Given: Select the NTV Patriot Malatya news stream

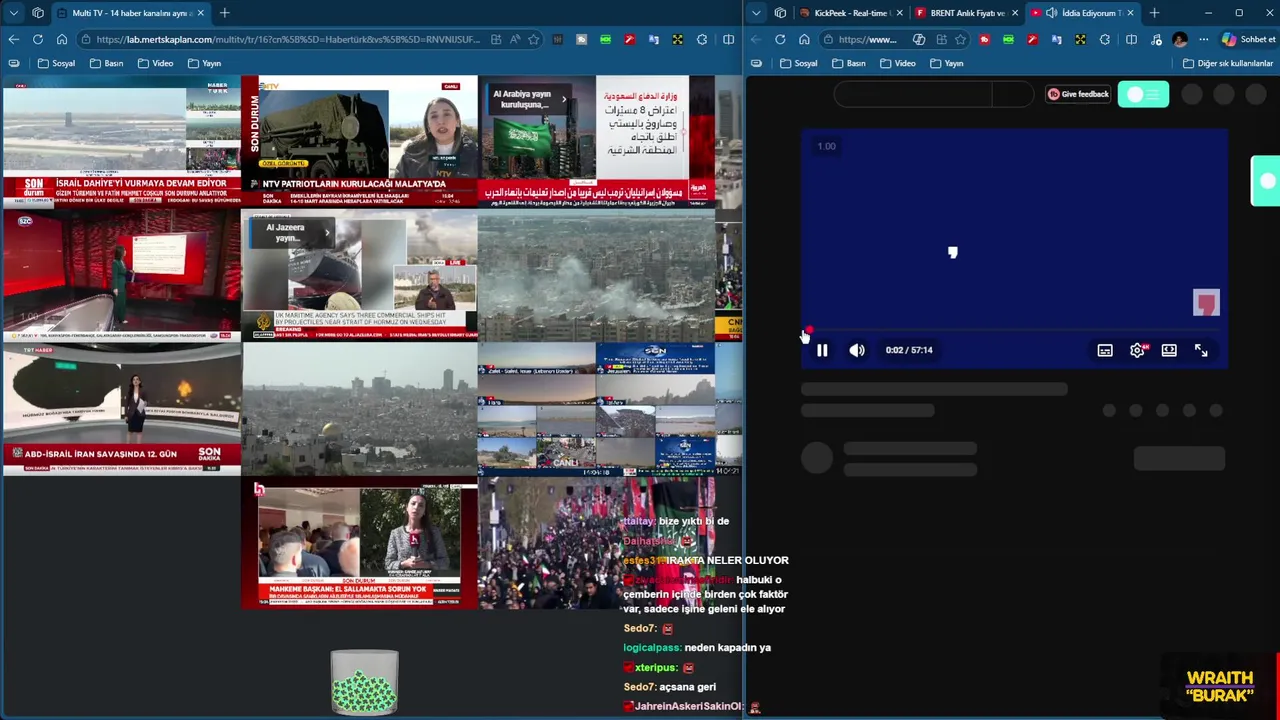Looking at the screenshot, I should [x=359, y=141].
